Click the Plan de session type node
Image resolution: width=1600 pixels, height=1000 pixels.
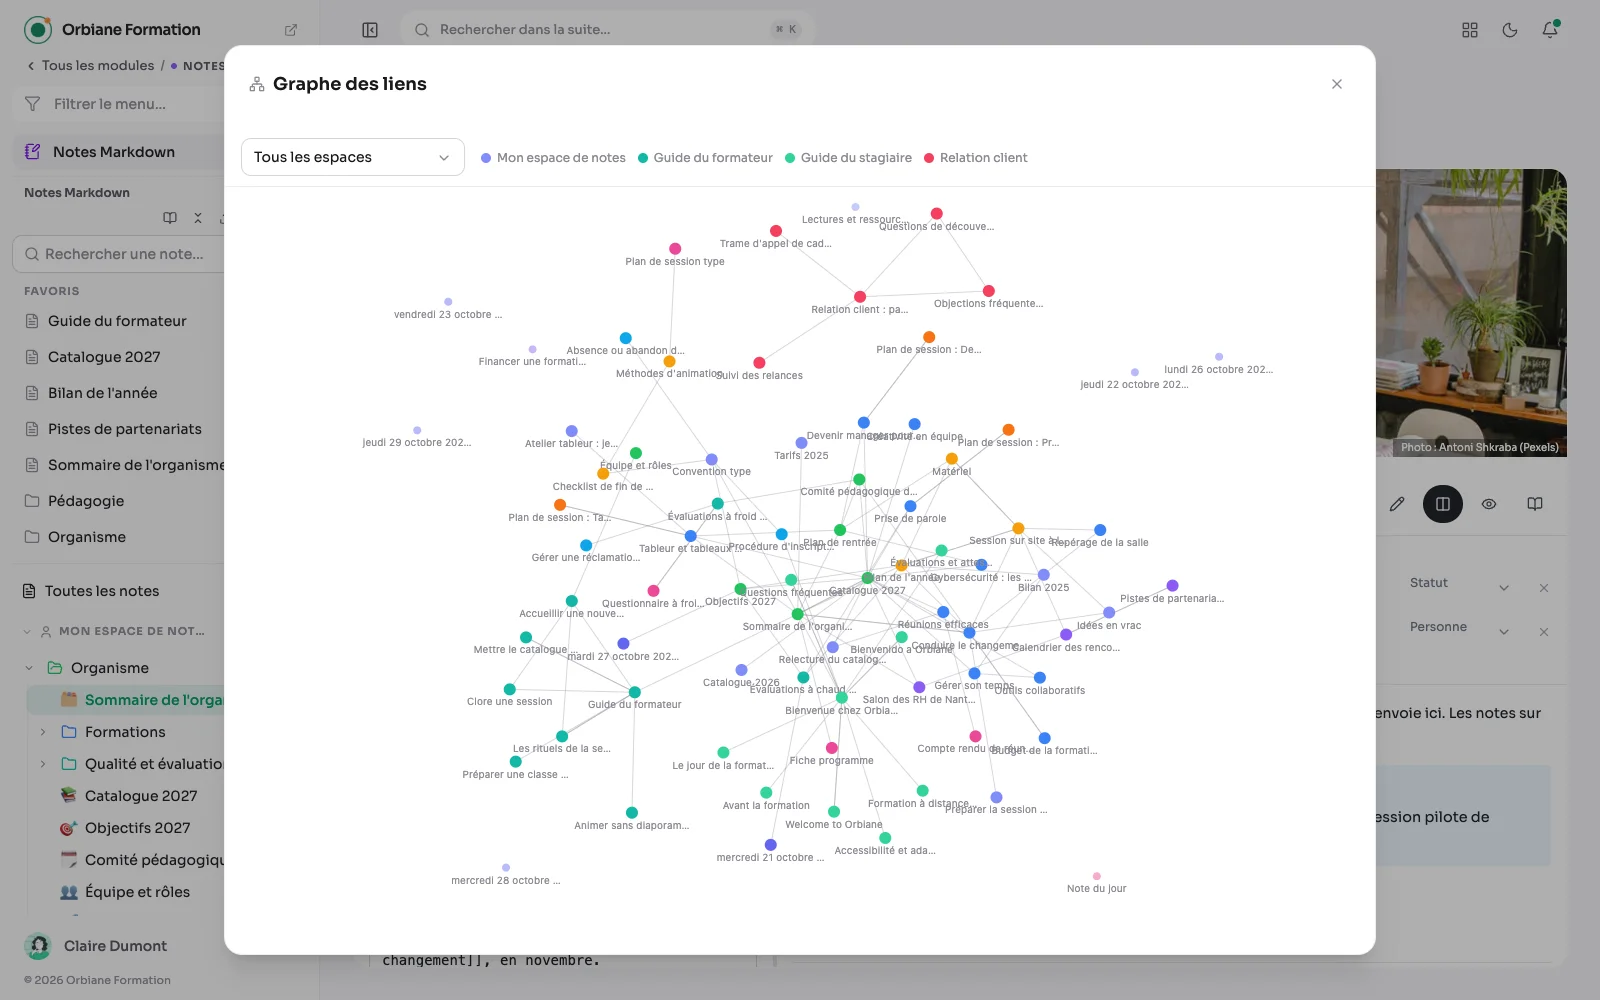pos(675,249)
